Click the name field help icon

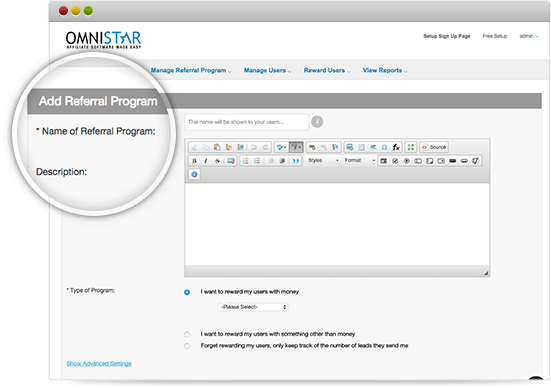click(317, 122)
